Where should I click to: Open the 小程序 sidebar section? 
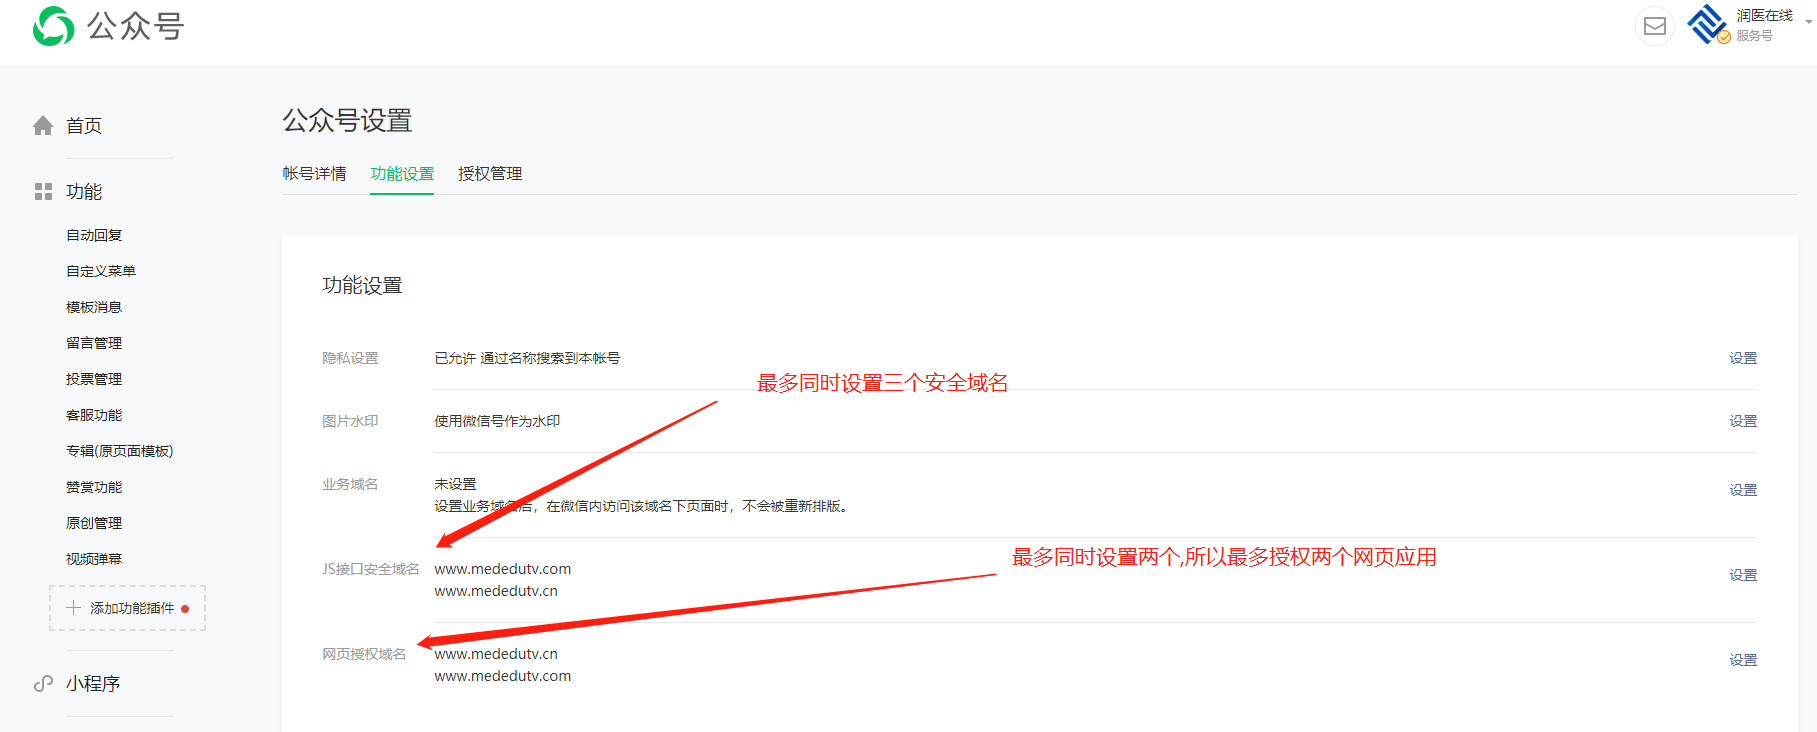point(93,683)
